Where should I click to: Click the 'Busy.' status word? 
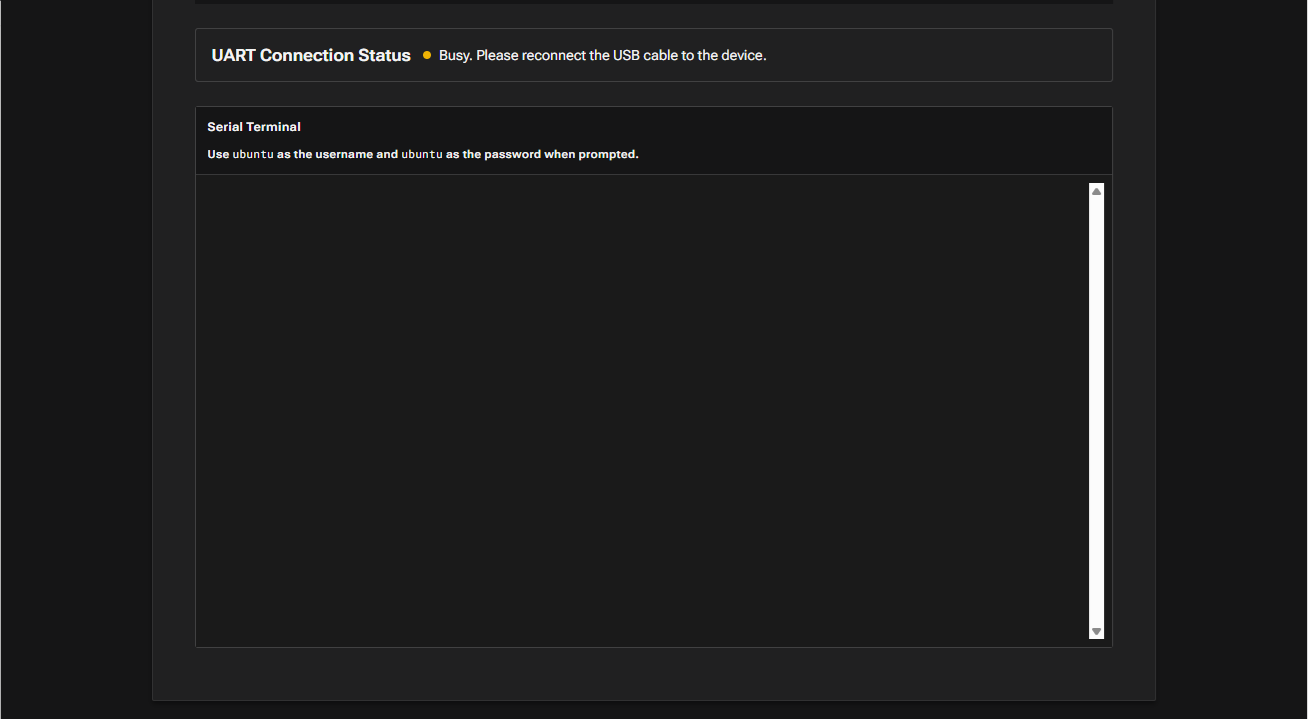click(455, 55)
